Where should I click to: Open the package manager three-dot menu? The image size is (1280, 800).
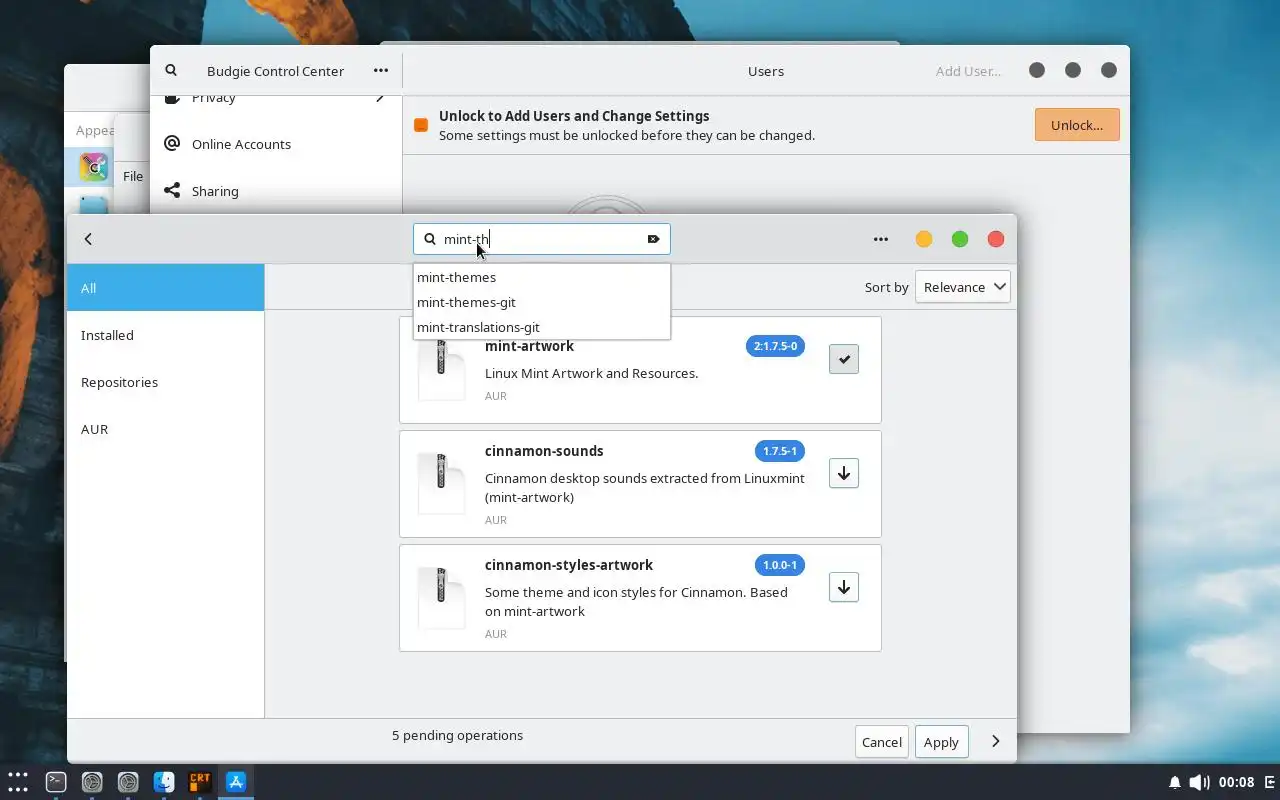point(881,239)
